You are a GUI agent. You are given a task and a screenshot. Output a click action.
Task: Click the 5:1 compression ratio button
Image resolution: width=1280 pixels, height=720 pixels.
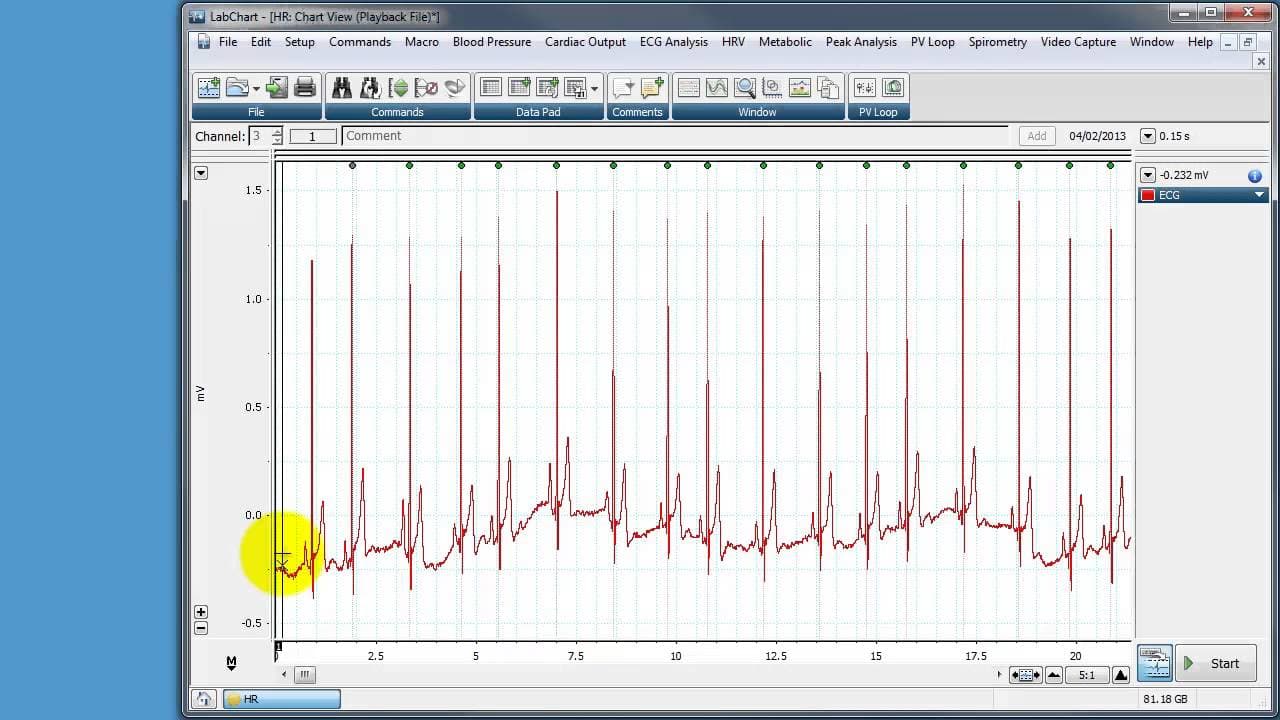coord(1087,675)
